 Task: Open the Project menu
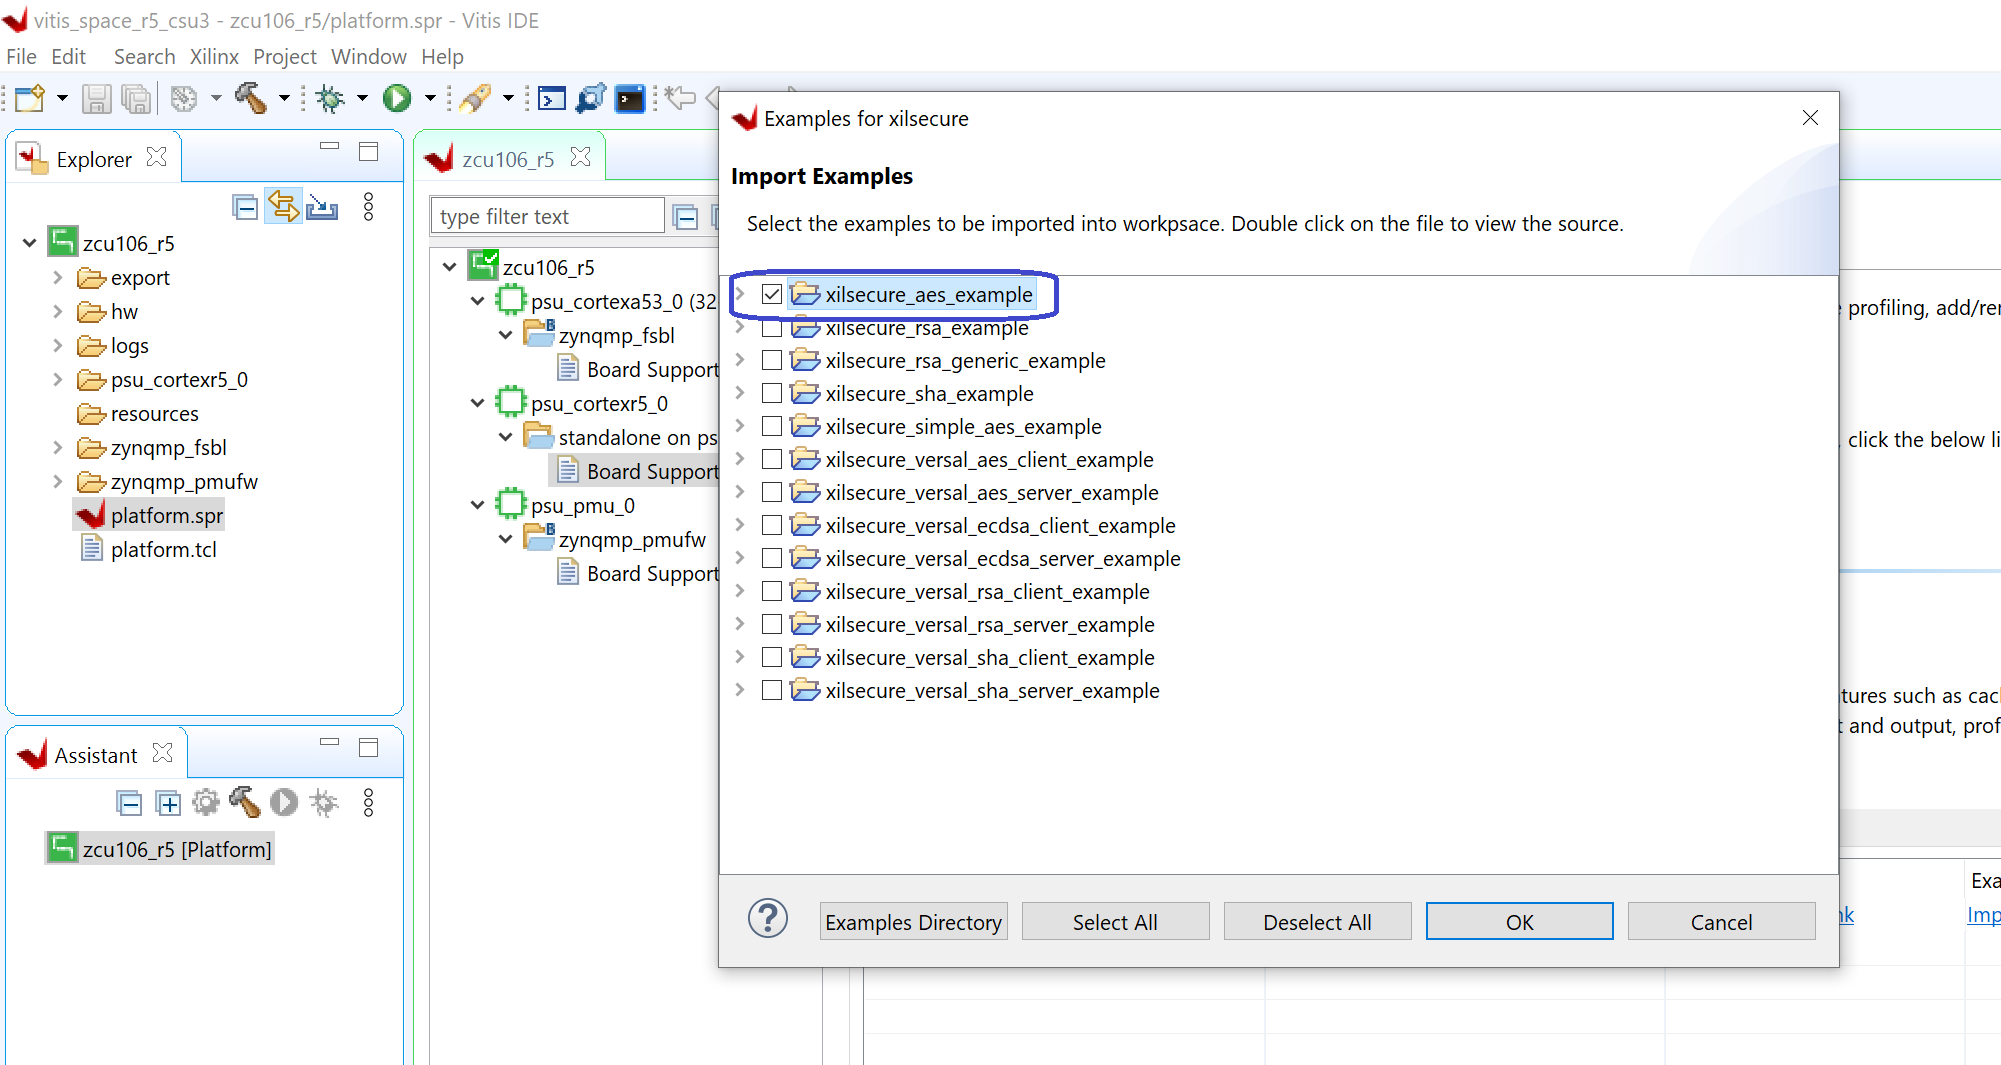(x=285, y=56)
